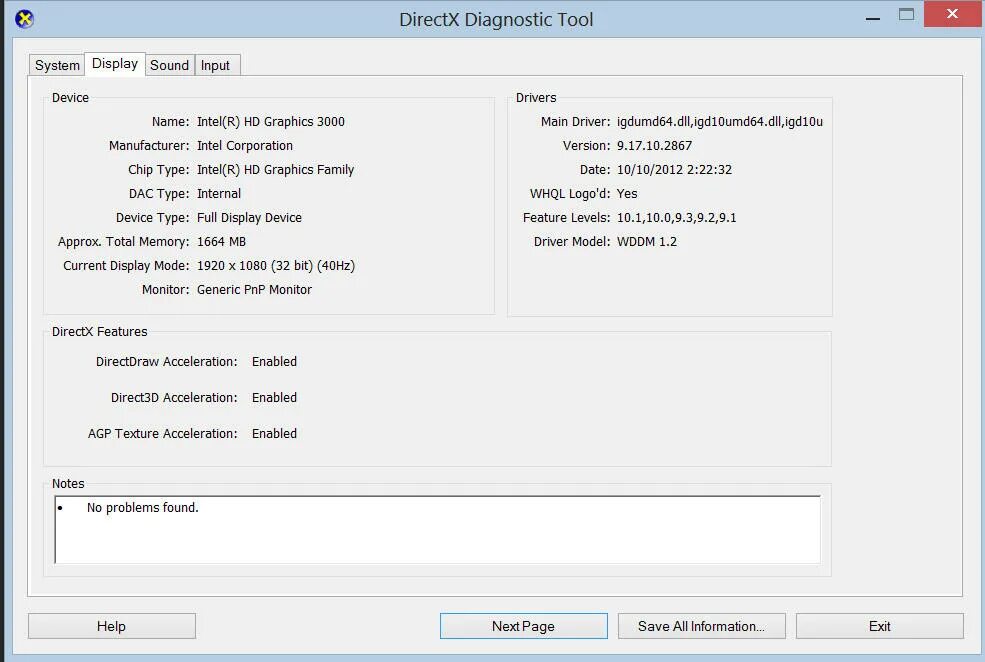Screen dimensions: 985x662
Task: Click the 'Manufacturer:' label
Action: (x=149, y=146)
